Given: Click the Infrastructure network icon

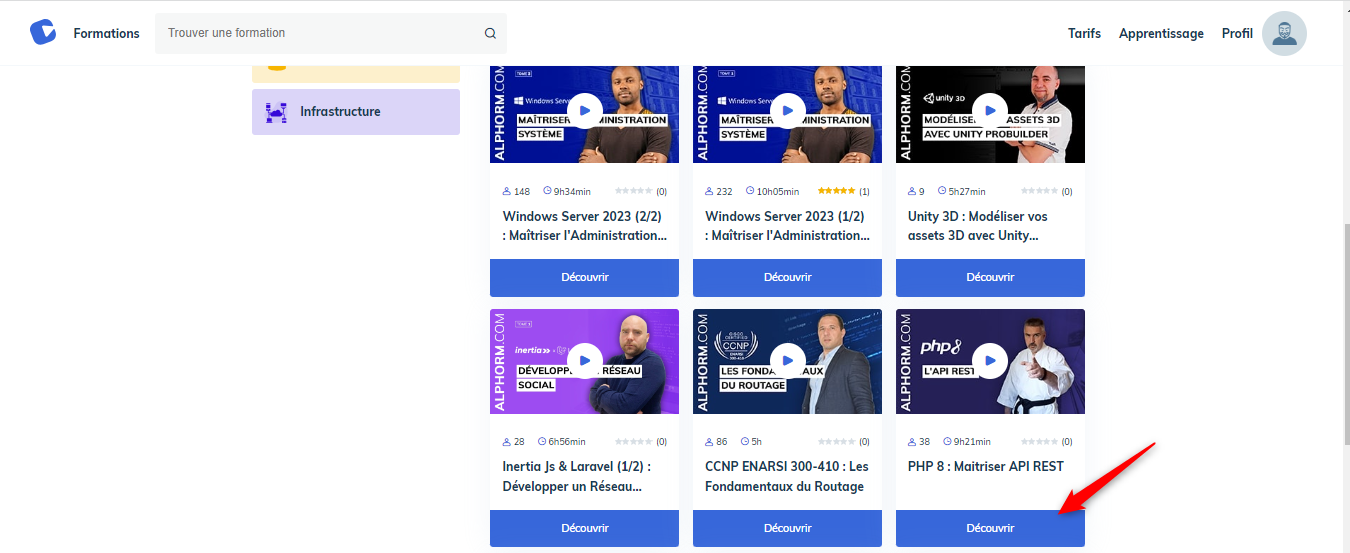Looking at the screenshot, I should click(x=276, y=112).
